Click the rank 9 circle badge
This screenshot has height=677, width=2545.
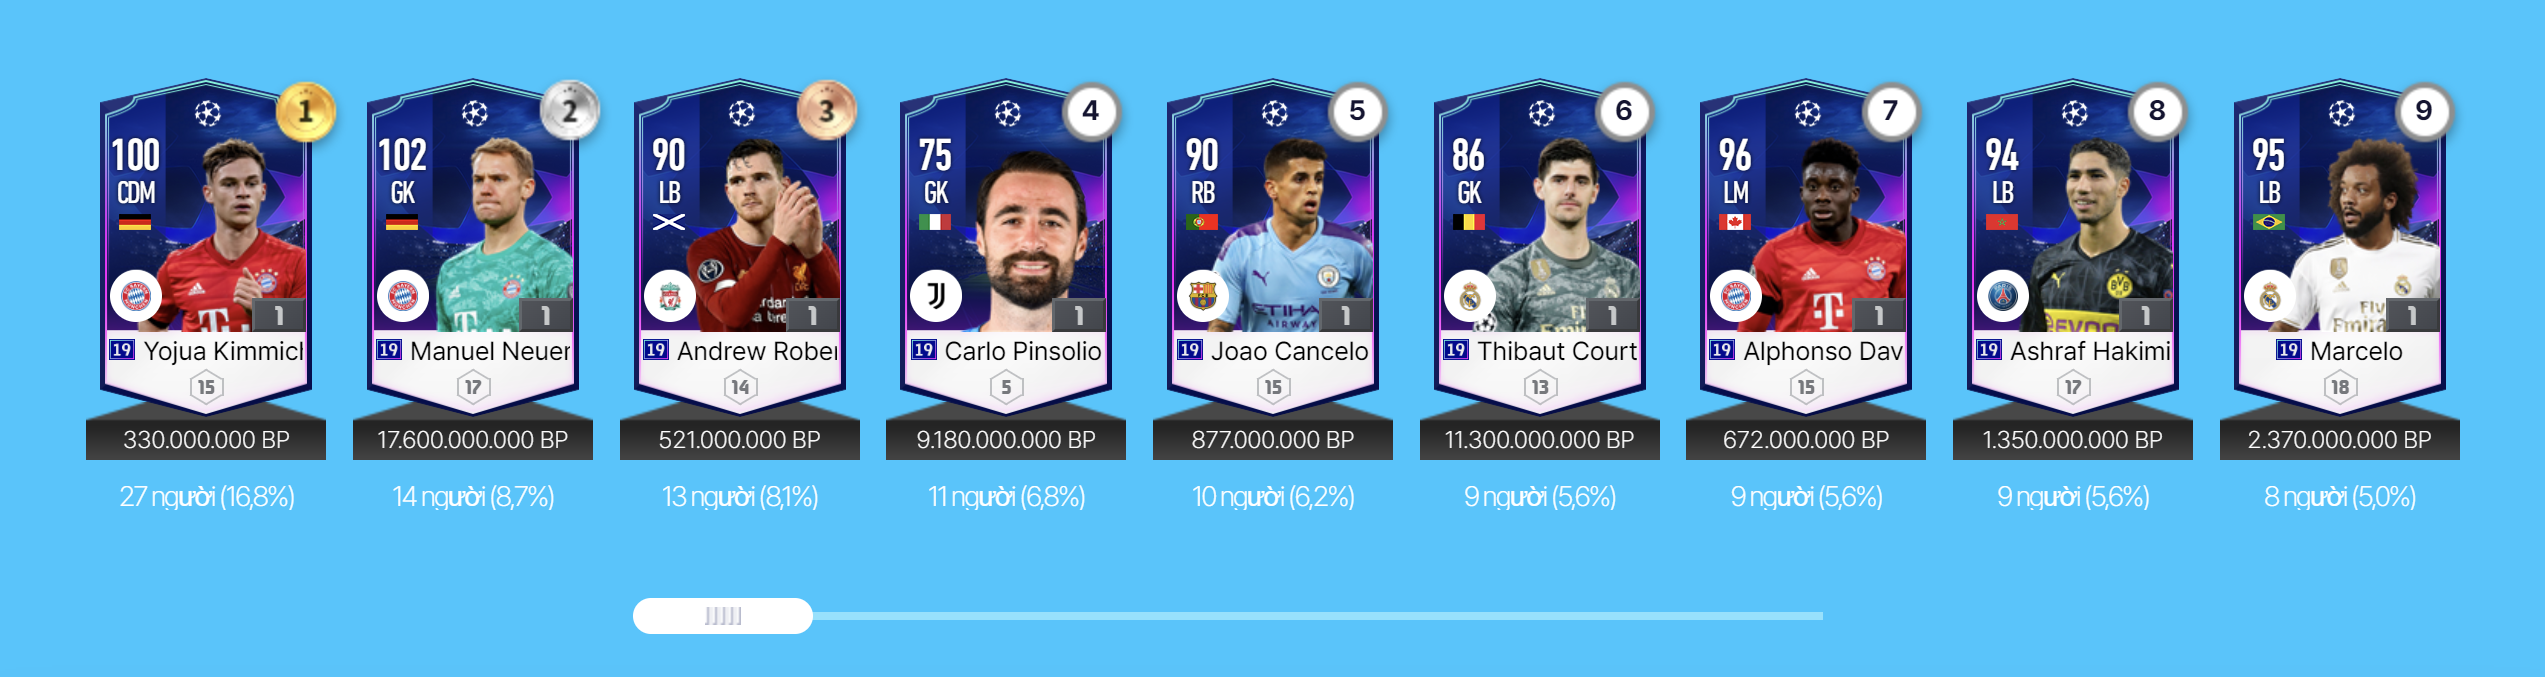pyautogui.click(x=2423, y=111)
